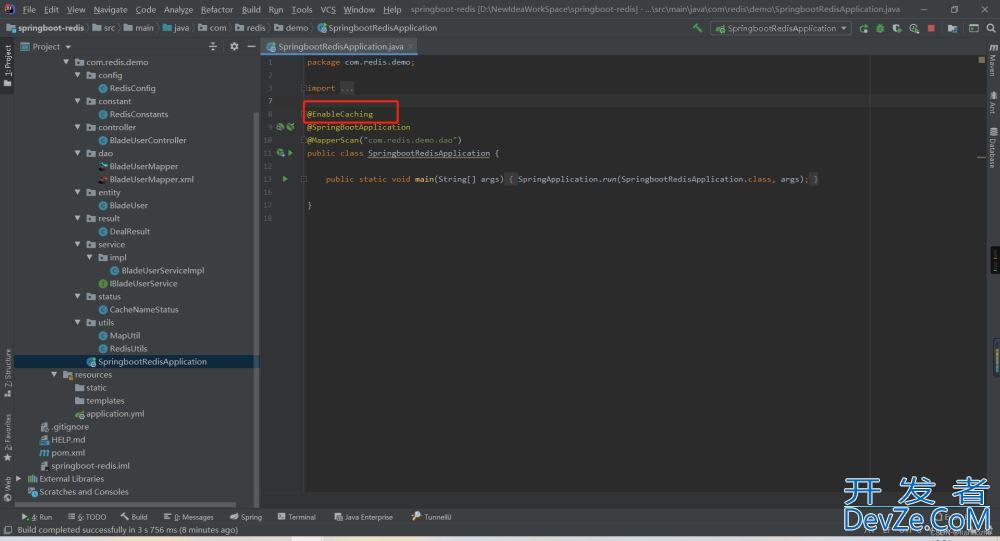The width and height of the screenshot is (1000, 541).
Task: Open the Java Enterprise tool window
Action: pyautogui.click(x=364, y=517)
